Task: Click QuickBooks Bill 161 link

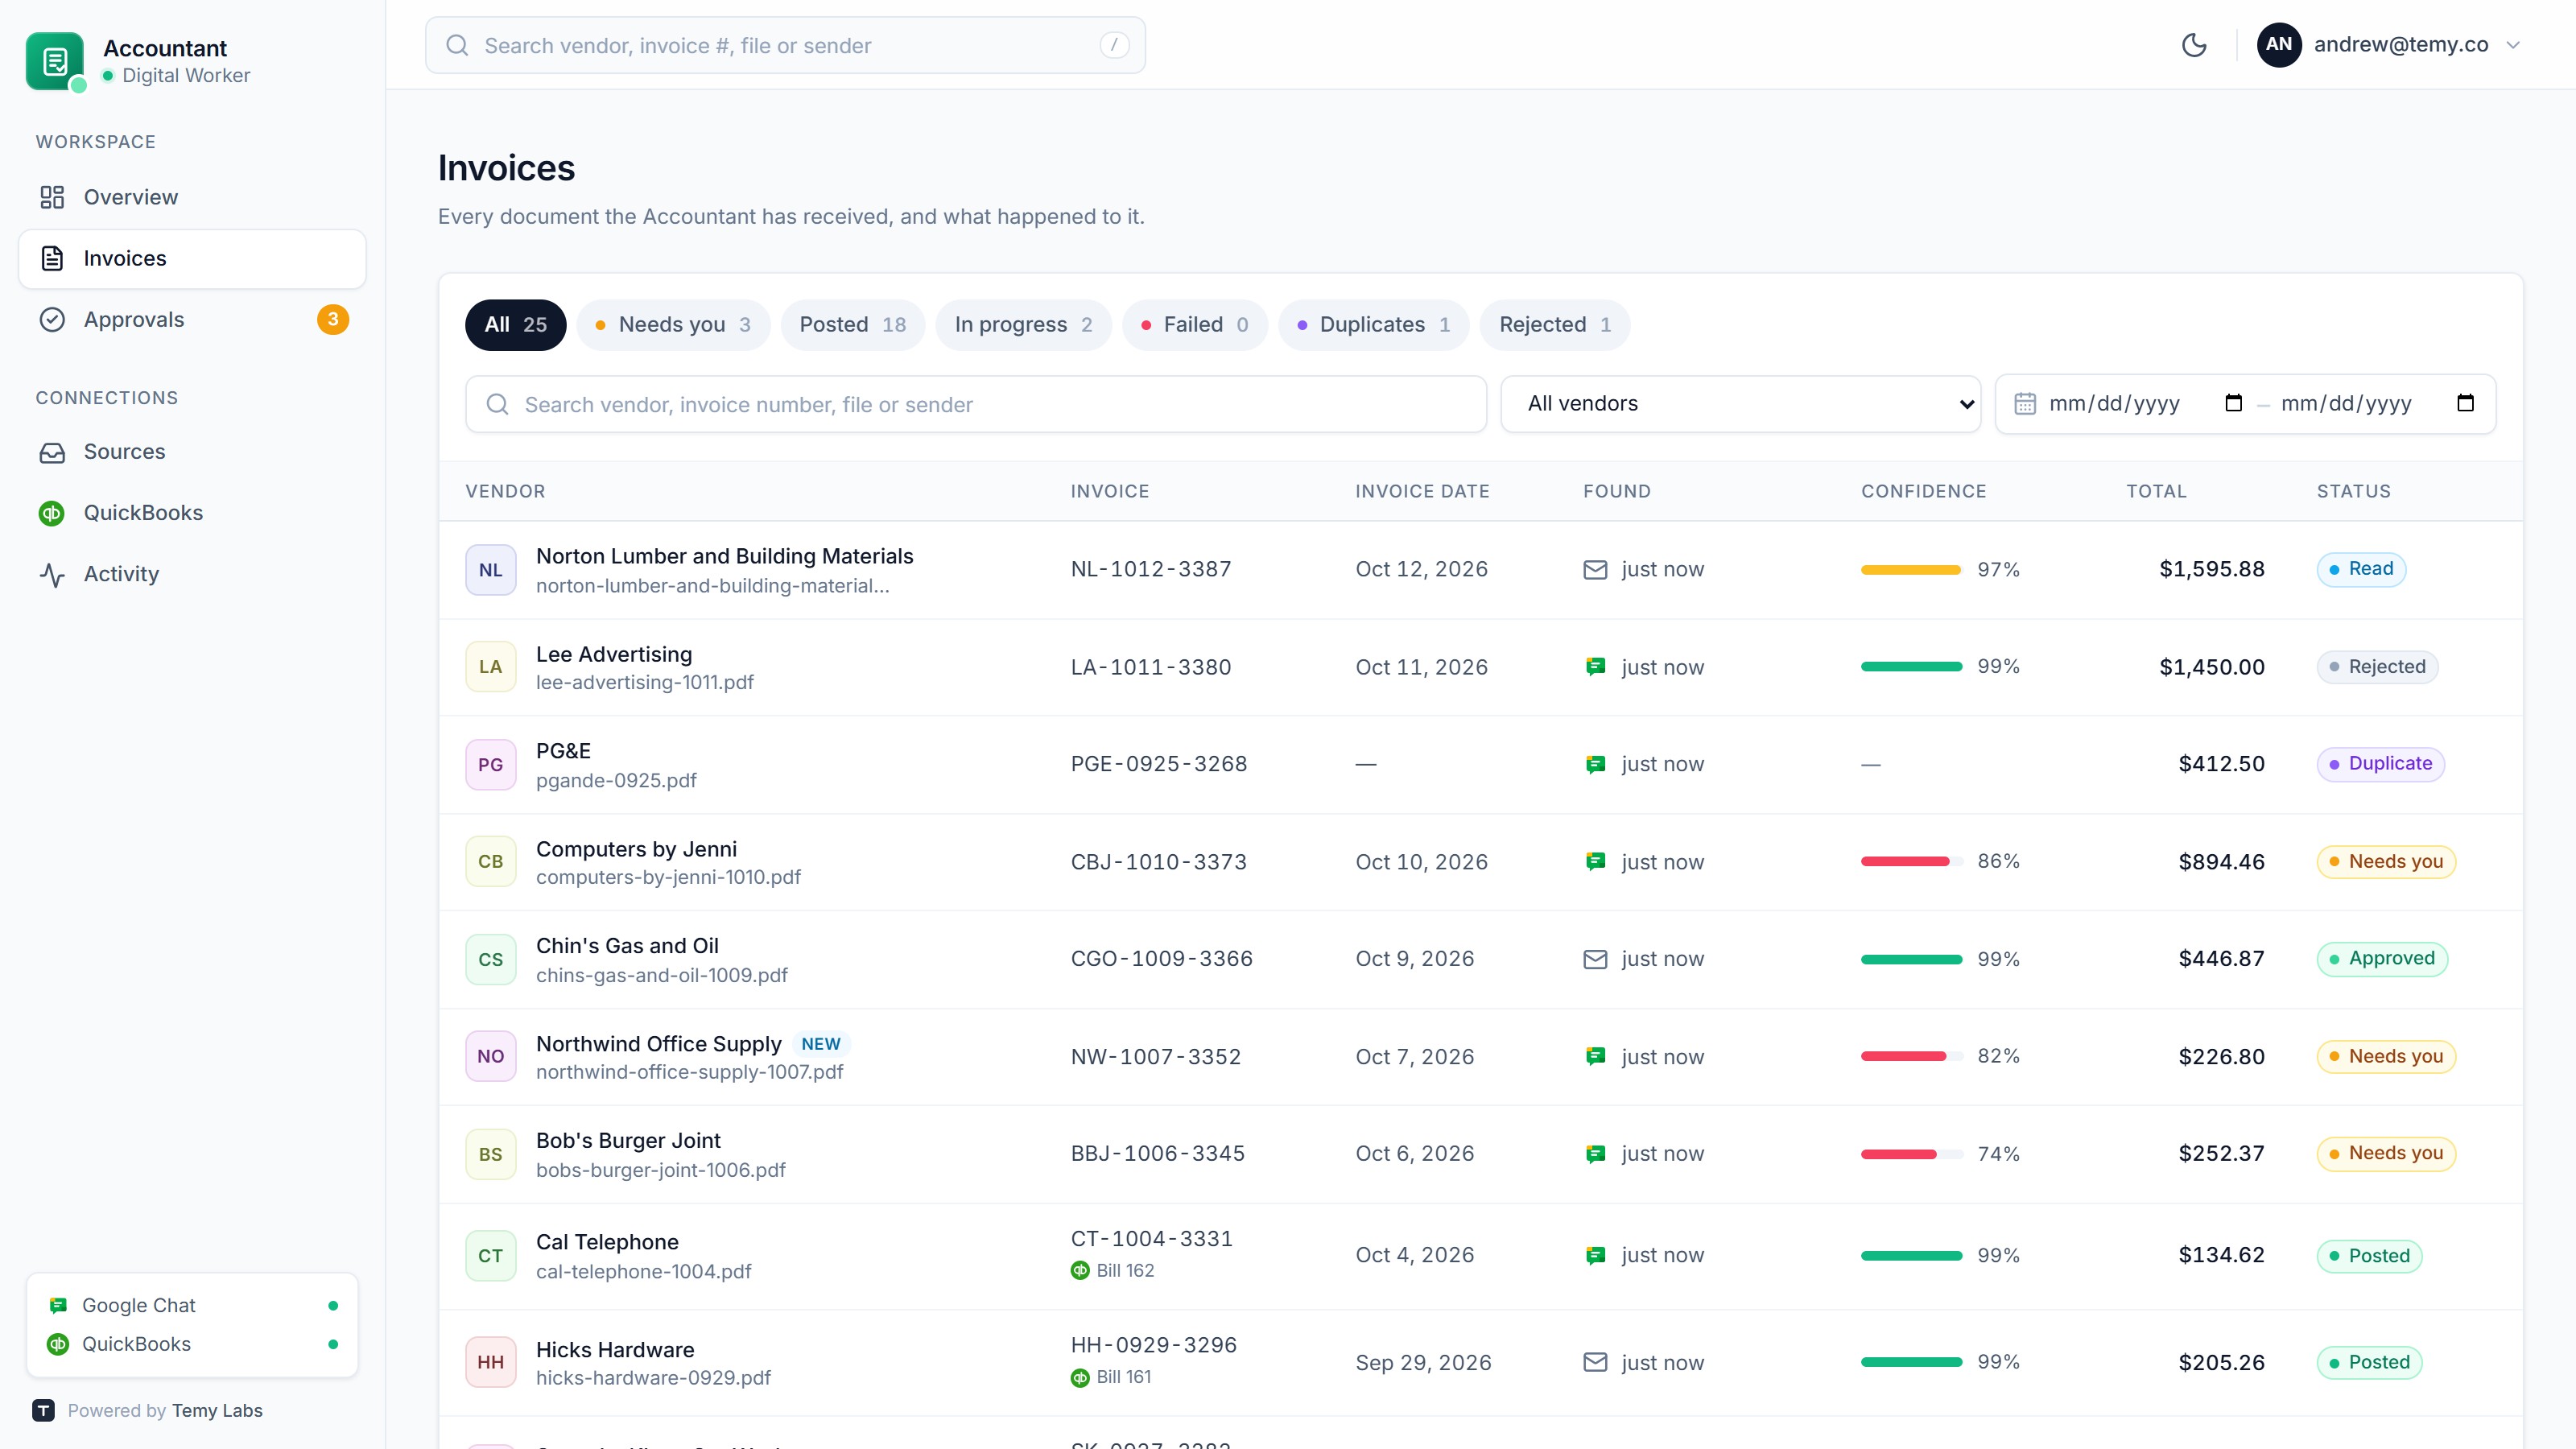Action: (1111, 1377)
